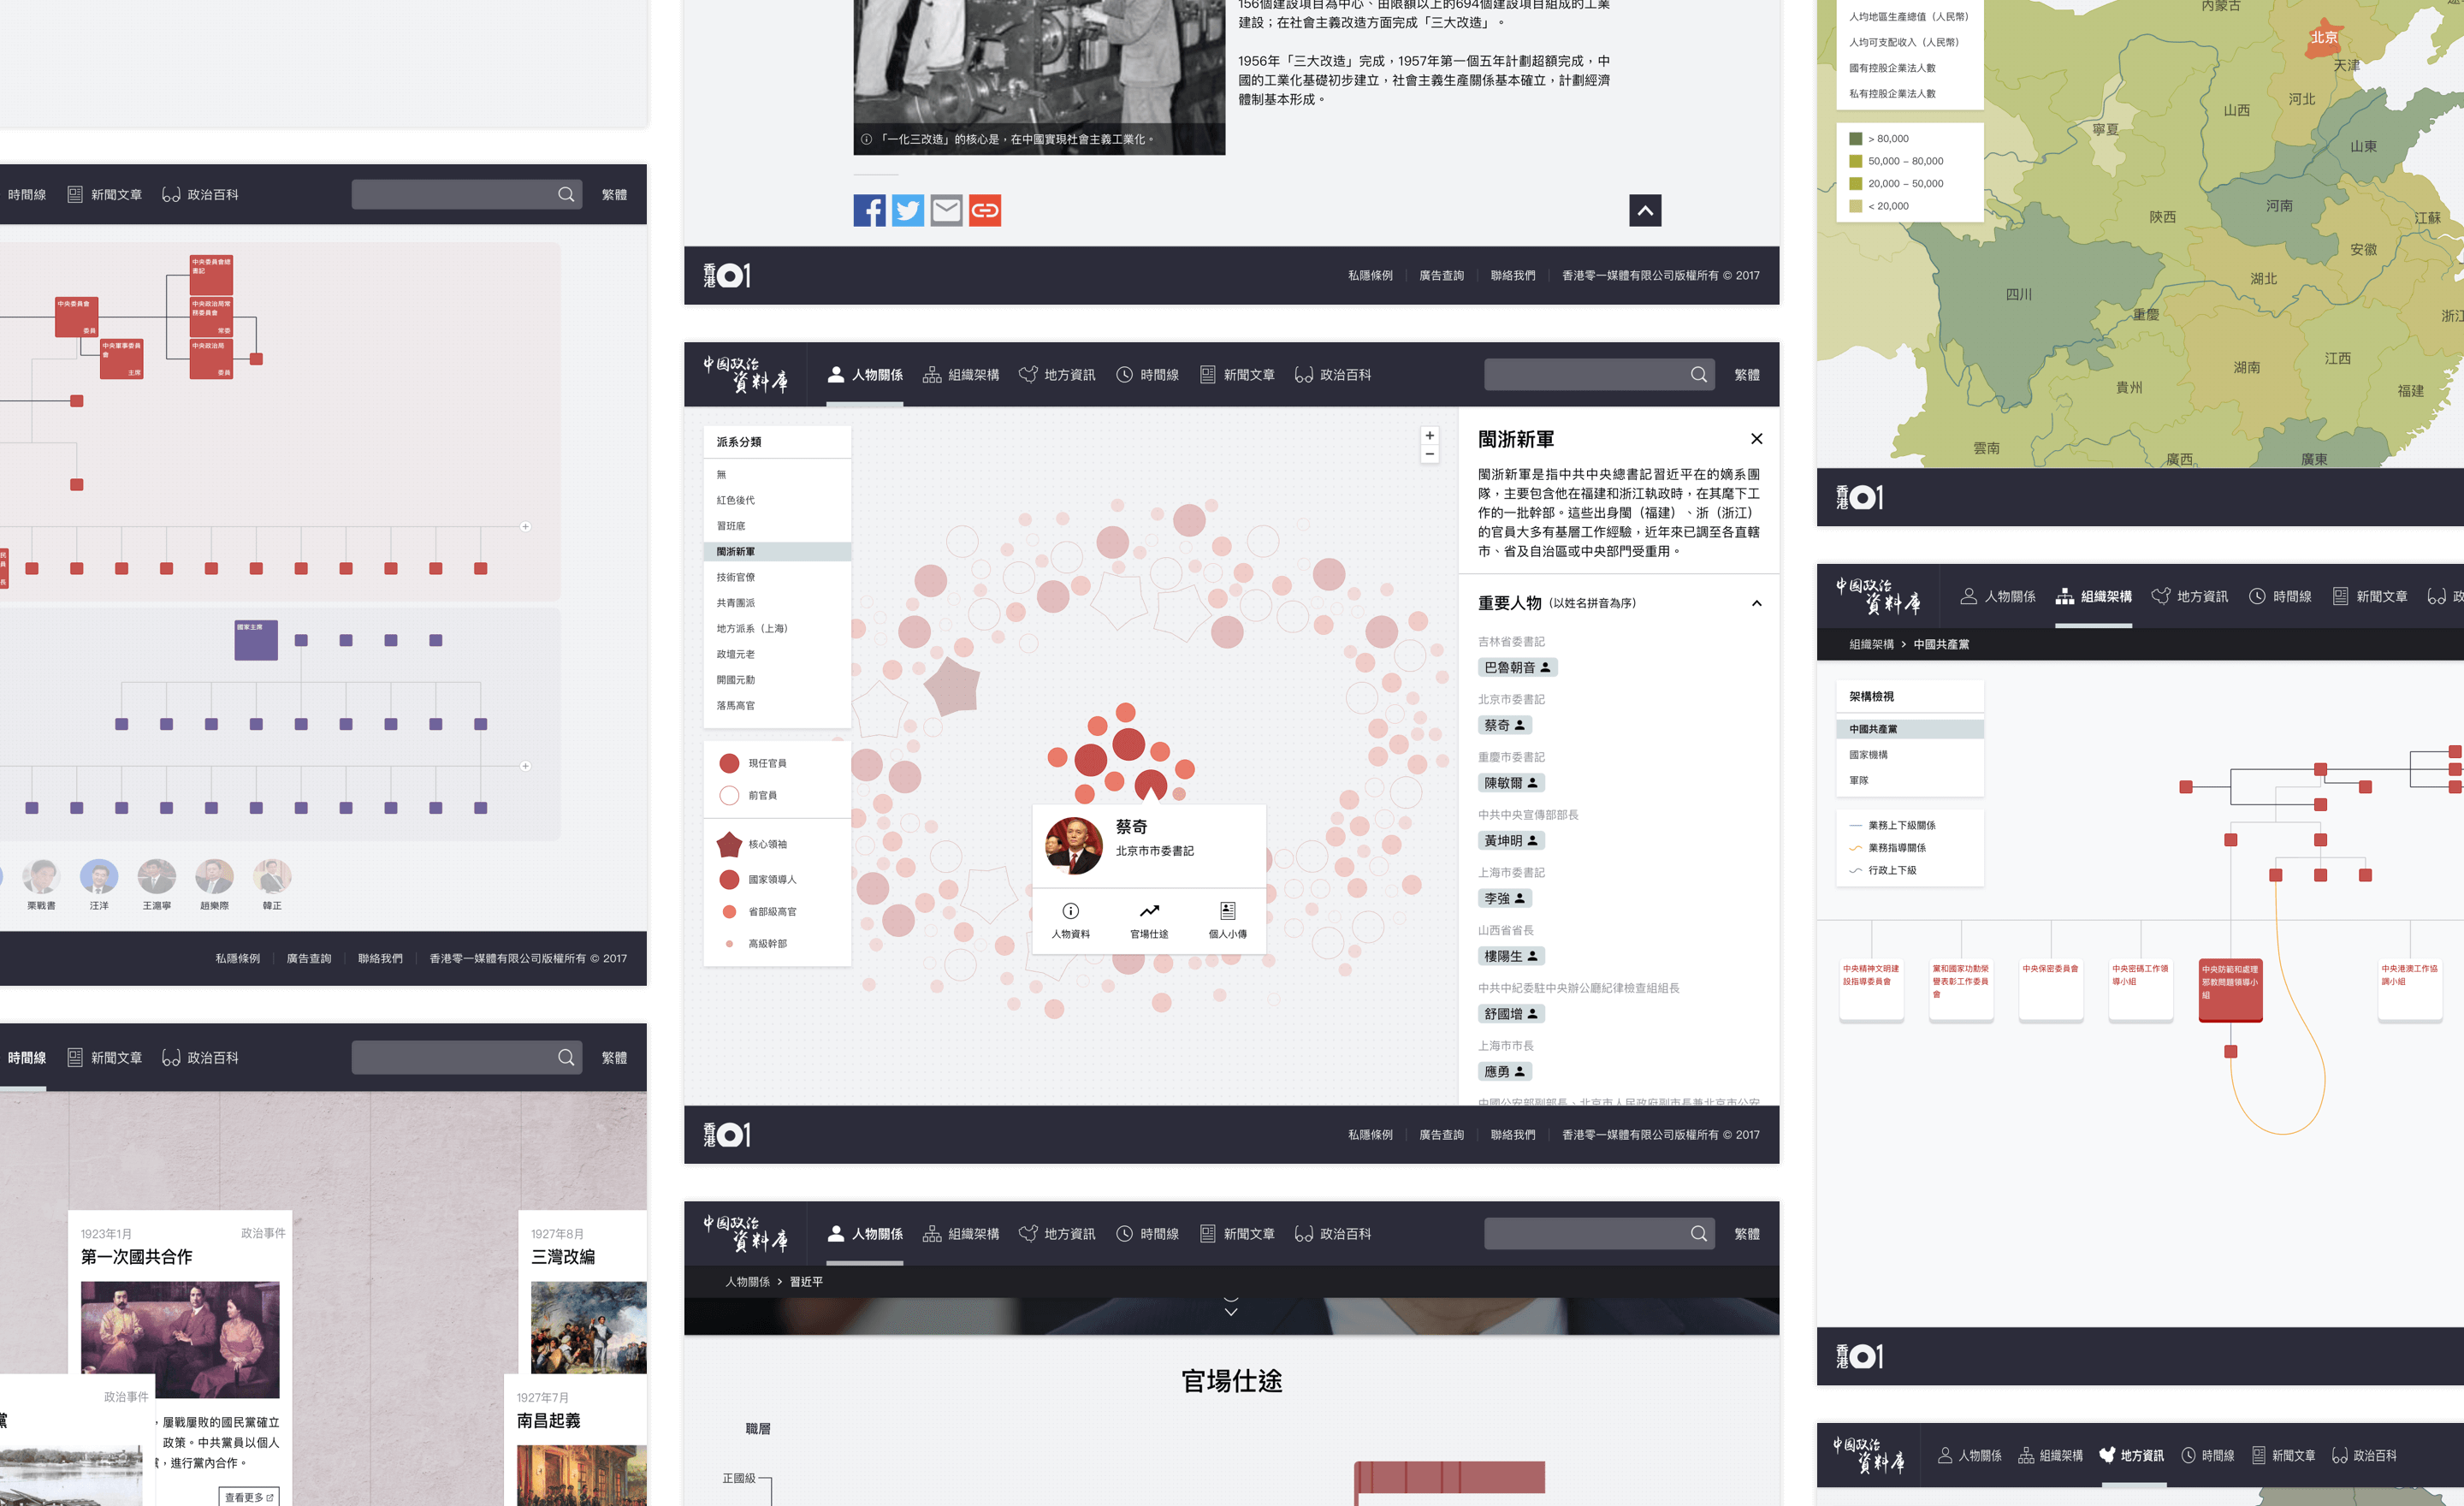Open 政治百科 tab in bottom-right map window
Viewport: 2464px width, 1506px height.
pos(2364,1456)
